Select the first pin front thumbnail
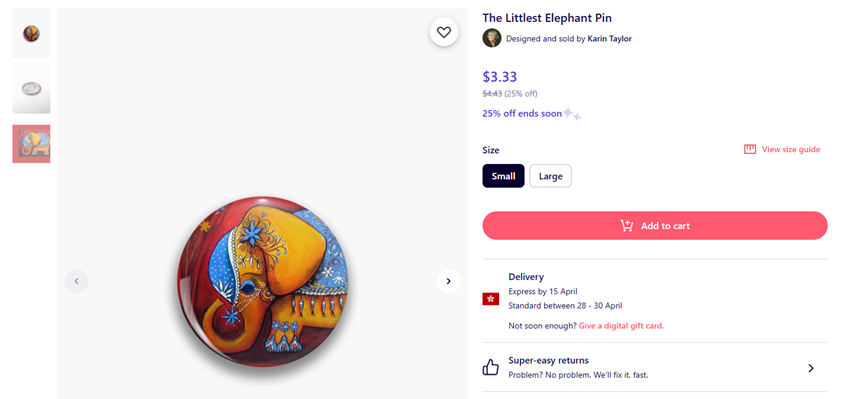 pos(31,34)
